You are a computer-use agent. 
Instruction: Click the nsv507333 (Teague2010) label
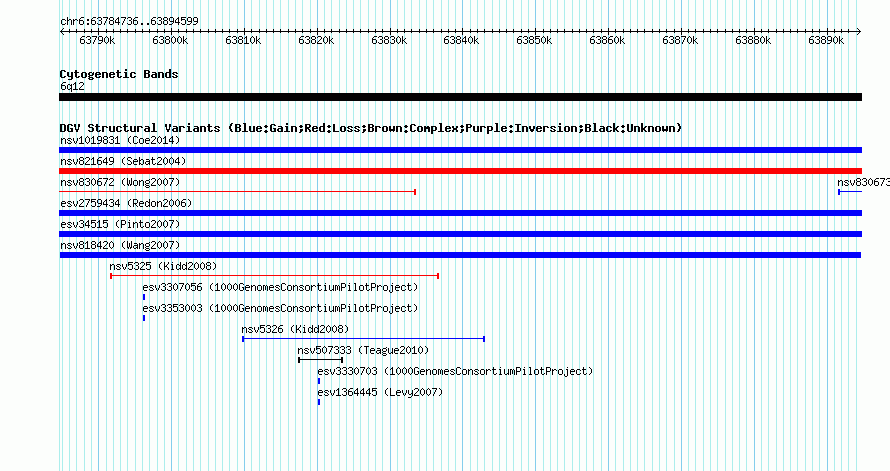[x=363, y=350]
